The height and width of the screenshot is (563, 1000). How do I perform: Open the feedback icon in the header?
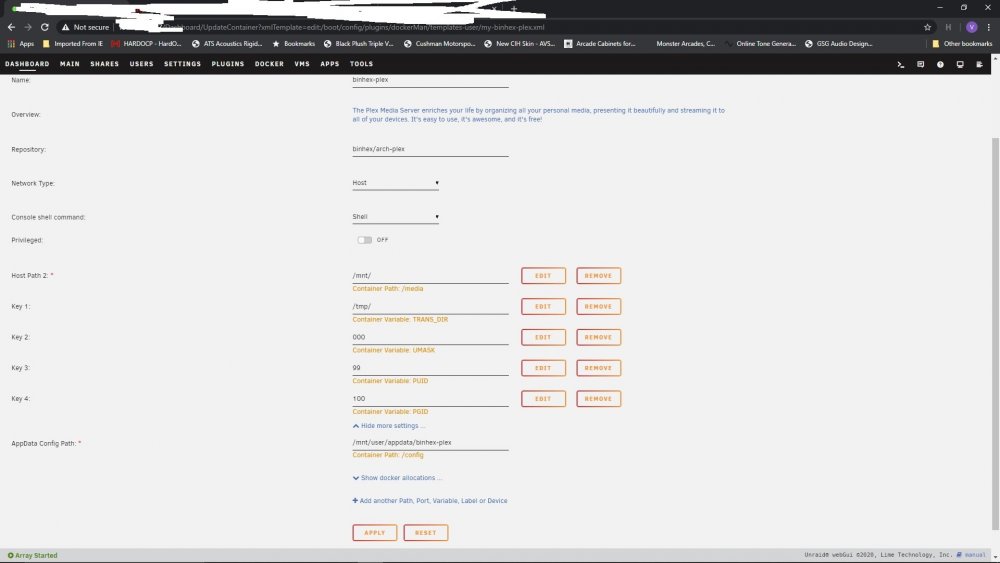[x=920, y=64]
